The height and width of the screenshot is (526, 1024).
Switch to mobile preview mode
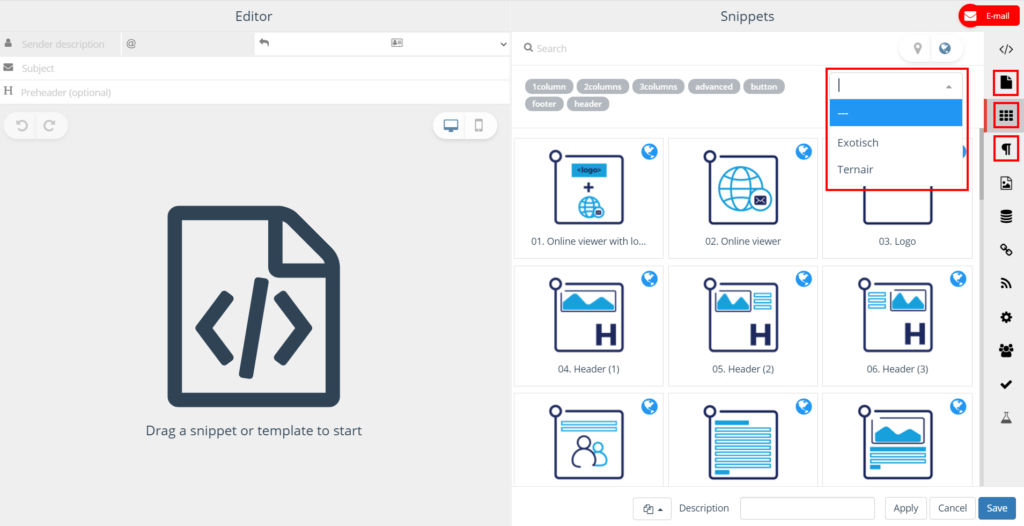pos(479,125)
